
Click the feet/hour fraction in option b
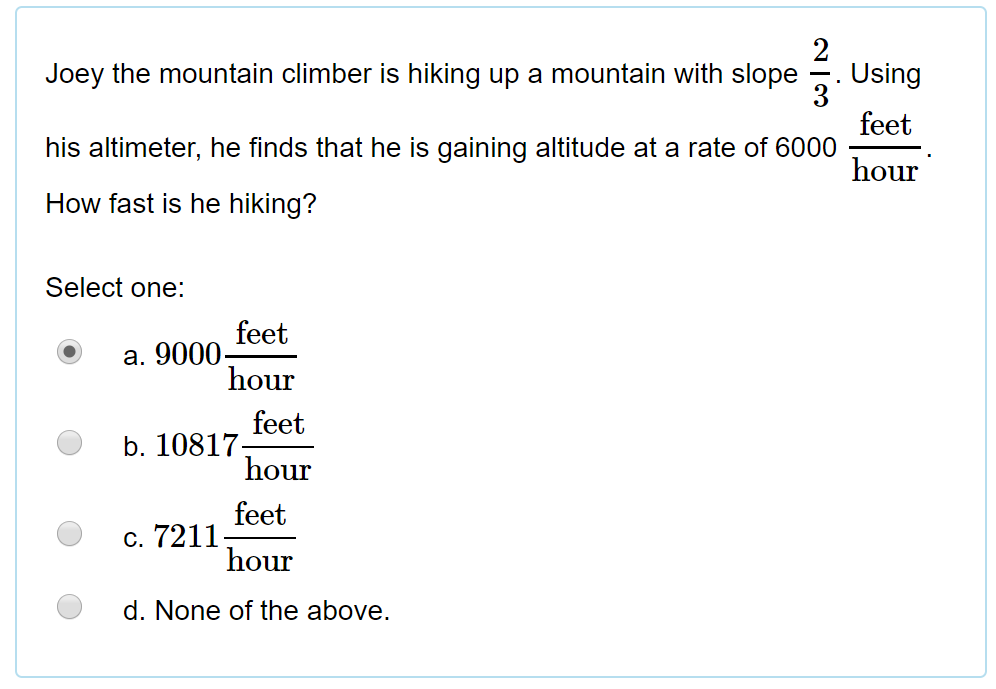click(278, 446)
